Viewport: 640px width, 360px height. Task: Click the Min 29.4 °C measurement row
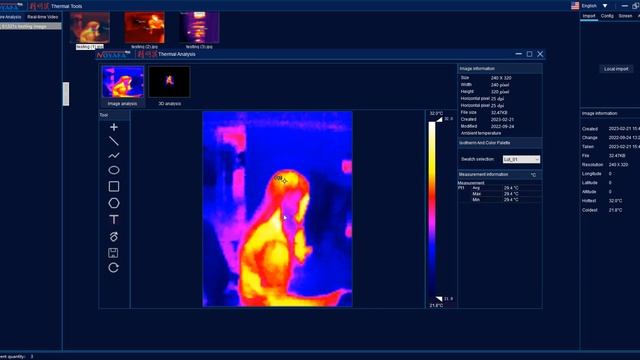point(500,200)
